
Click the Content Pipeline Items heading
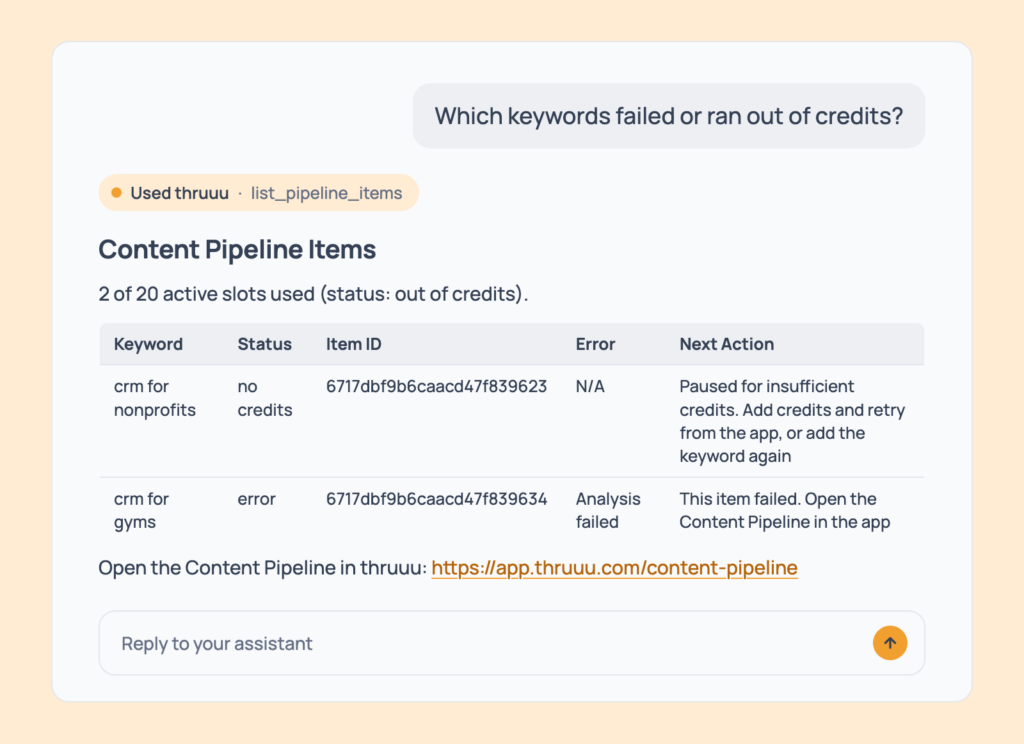237,249
